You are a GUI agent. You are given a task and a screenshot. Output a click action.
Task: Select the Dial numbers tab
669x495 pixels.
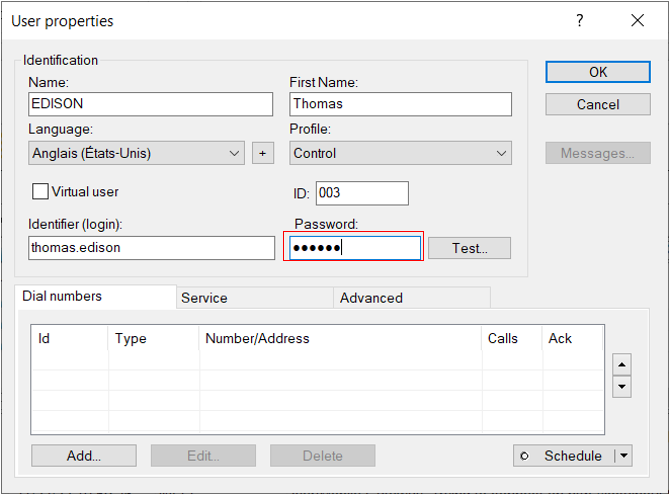coord(62,297)
